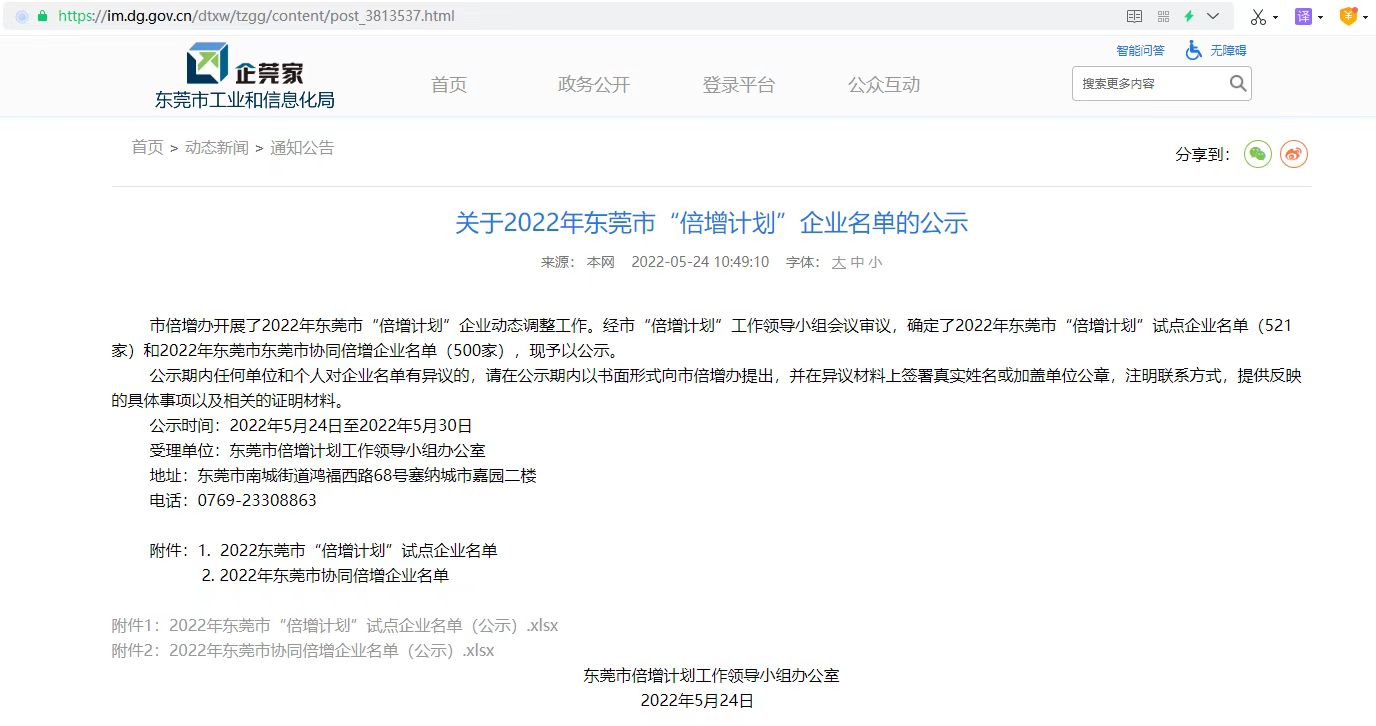Click the article title 关于2022年东莞市“倍增计划”企业名单的公示
The height and width of the screenshot is (726, 1376).
click(712, 223)
